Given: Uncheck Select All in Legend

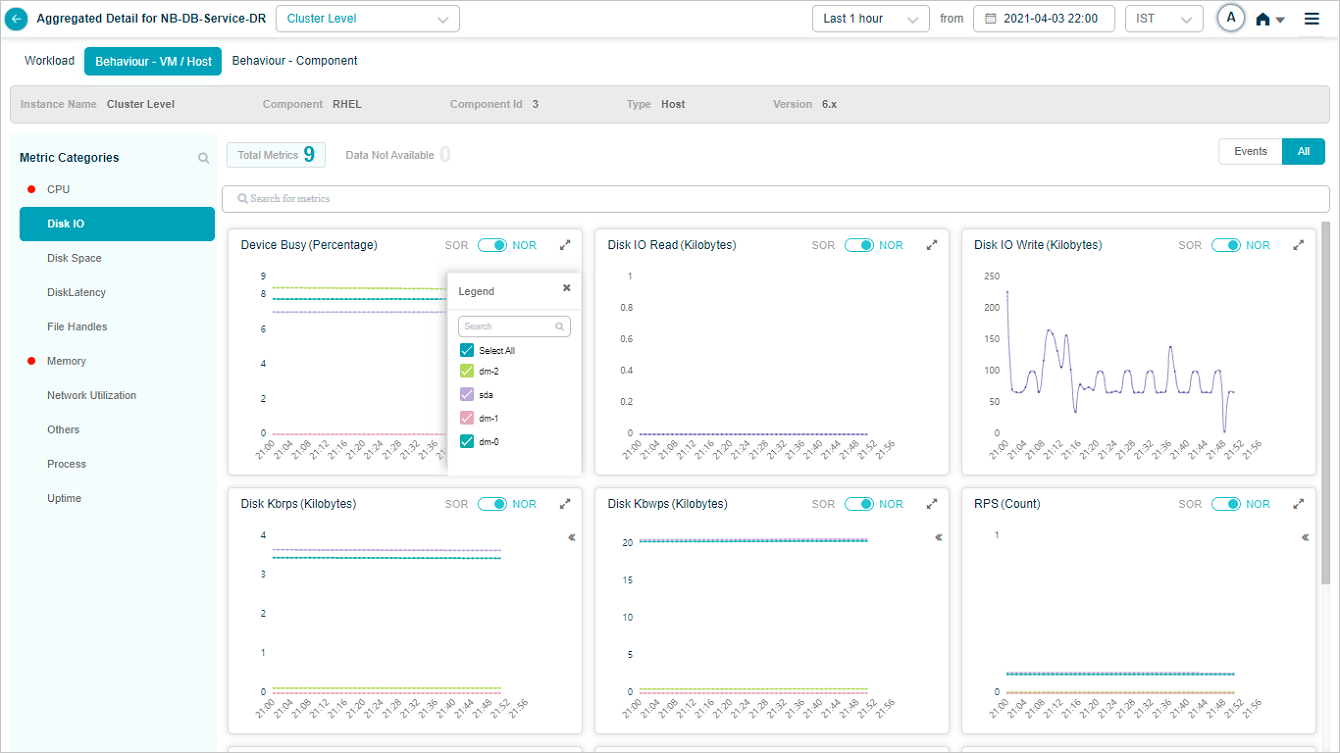Looking at the screenshot, I should (x=467, y=351).
